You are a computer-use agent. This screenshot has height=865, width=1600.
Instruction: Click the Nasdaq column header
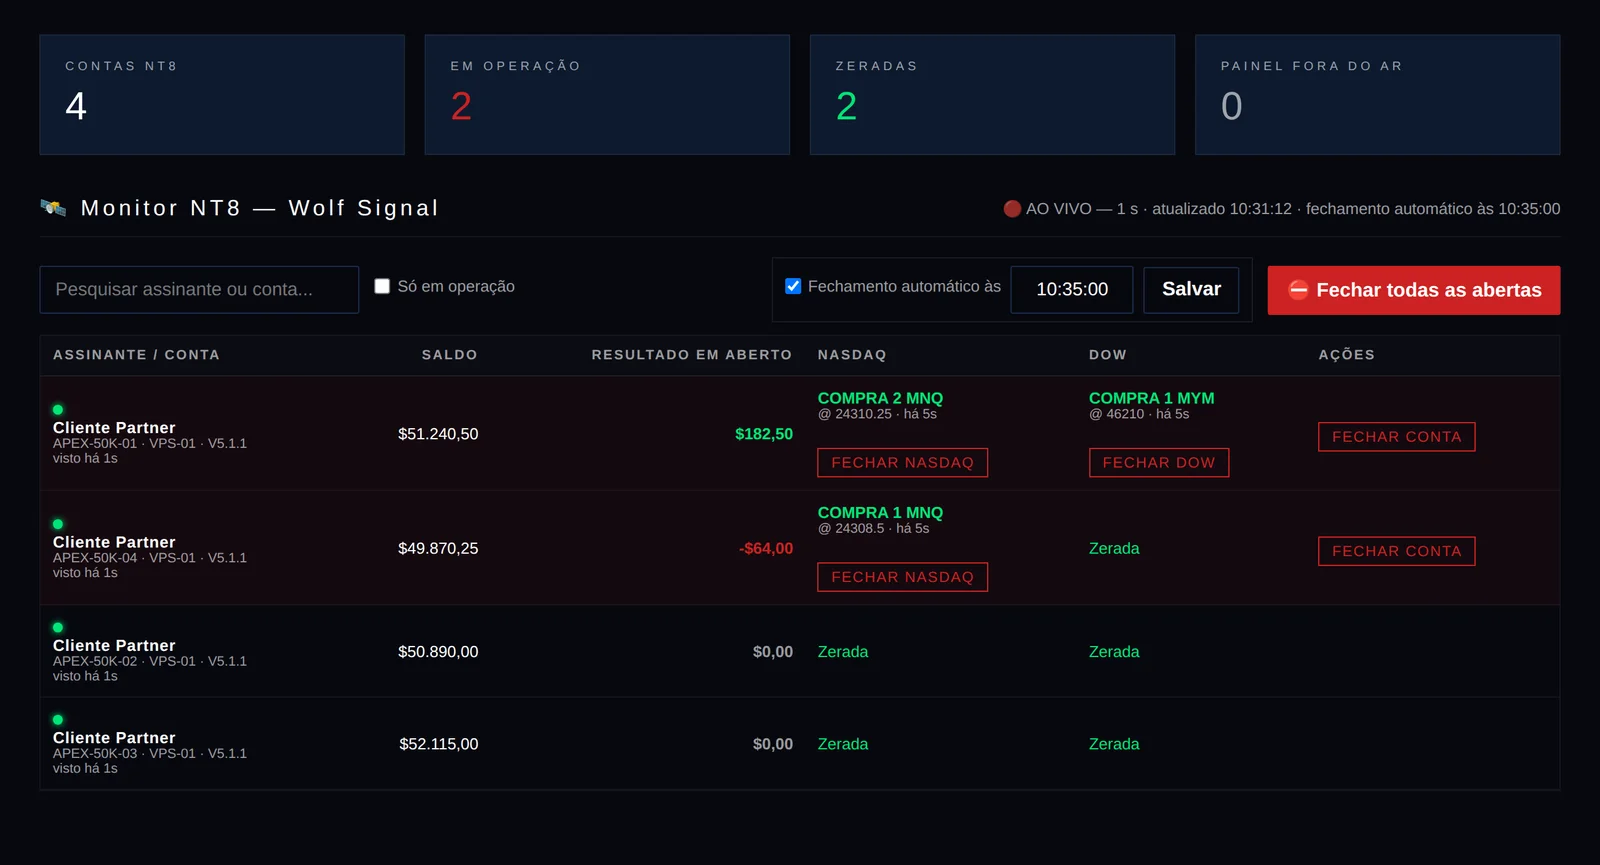[852, 355]
